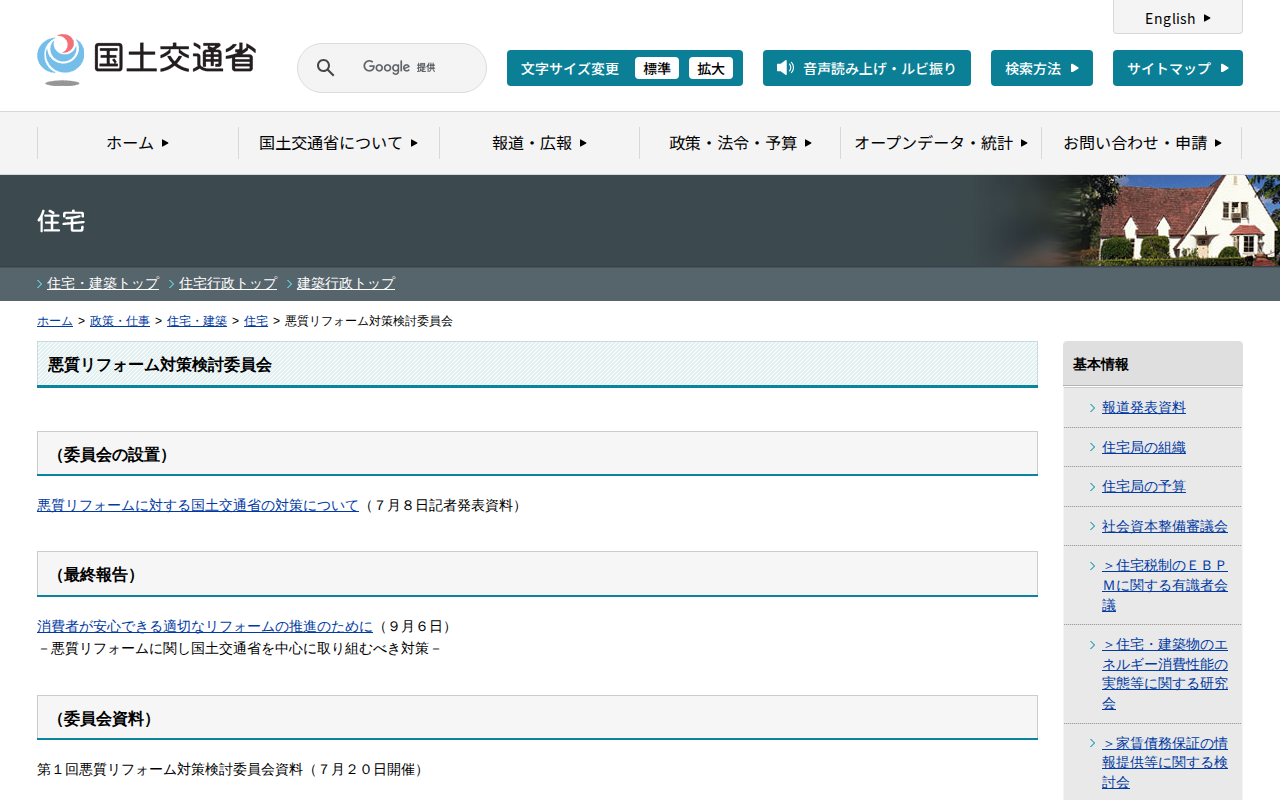Click the arrow icon beside English

pos(1207,18)
